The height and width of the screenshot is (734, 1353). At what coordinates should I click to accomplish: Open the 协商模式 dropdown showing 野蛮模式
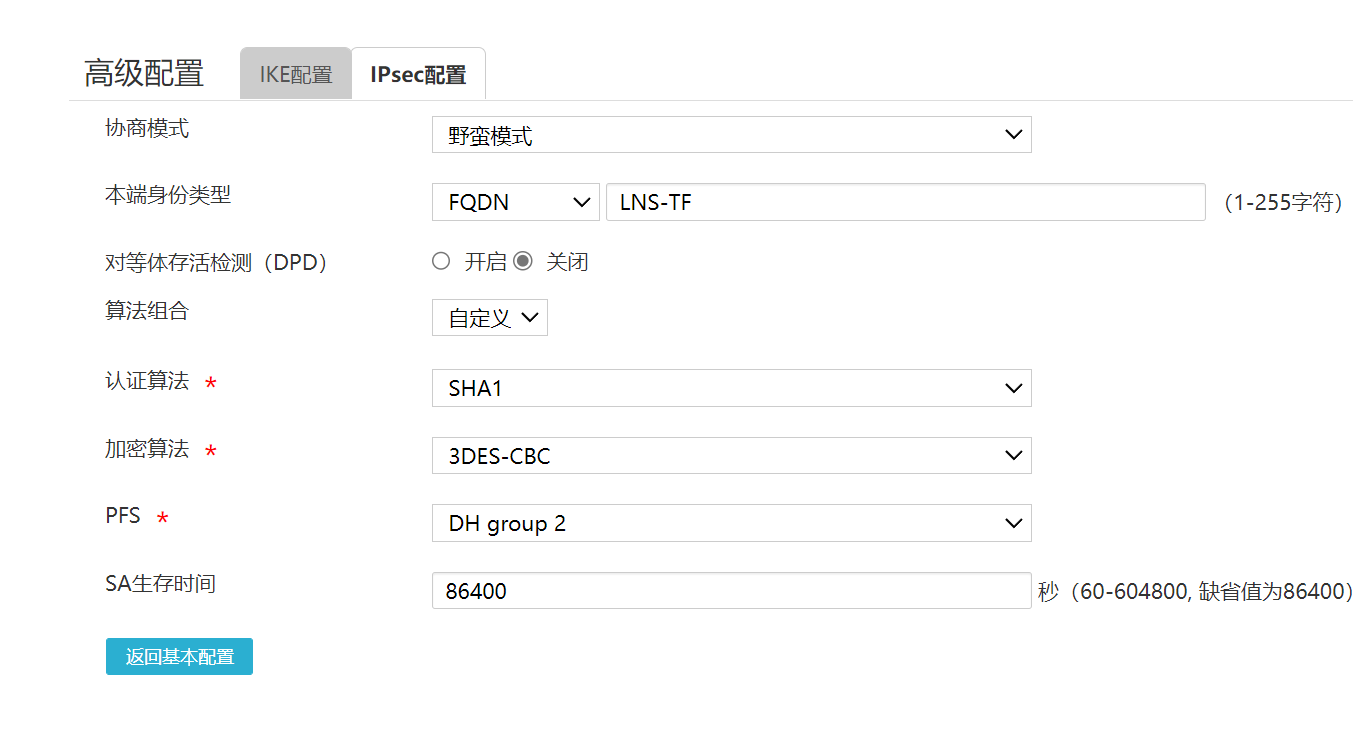coord(731,135)
